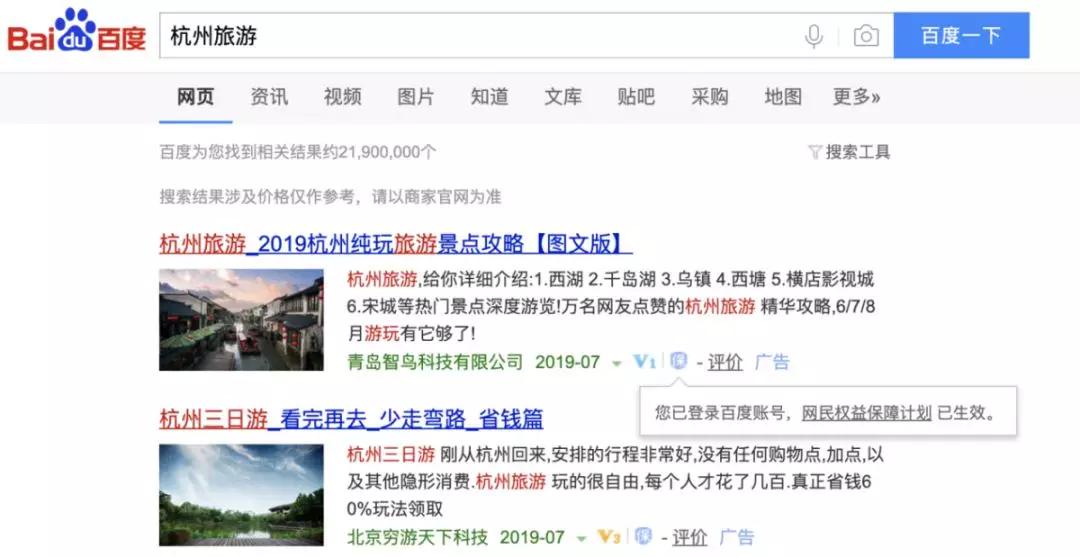Open 搜索工具 search tools filter
The height and width of the screenshot is (557, 1080).
pos(849,152)
